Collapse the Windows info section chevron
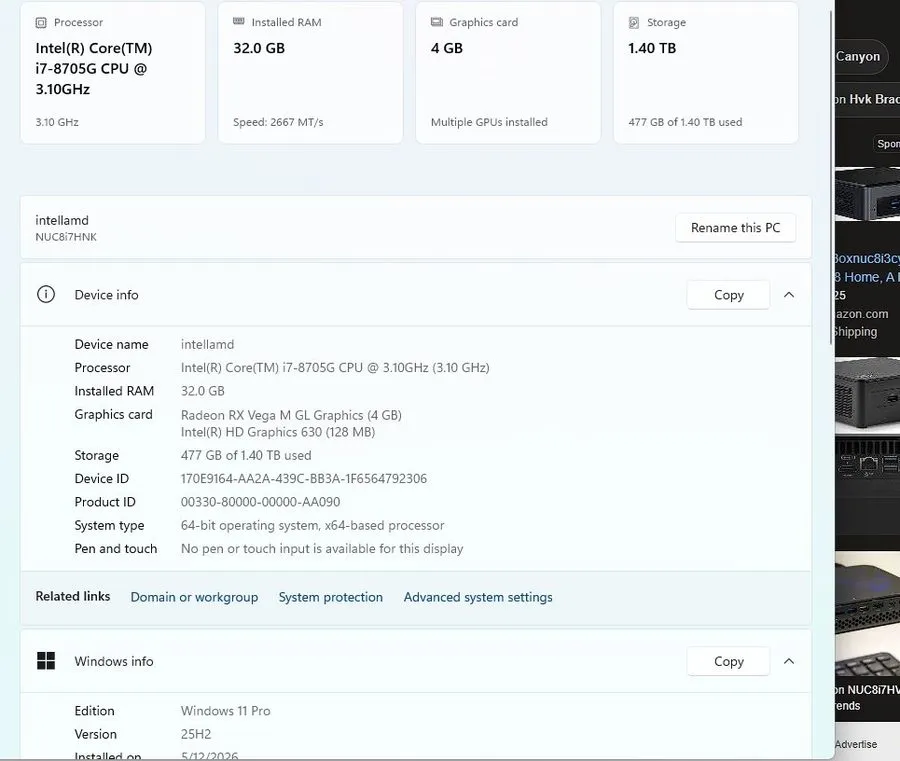Screen dimensions: 900x761 tap(789, 661)
